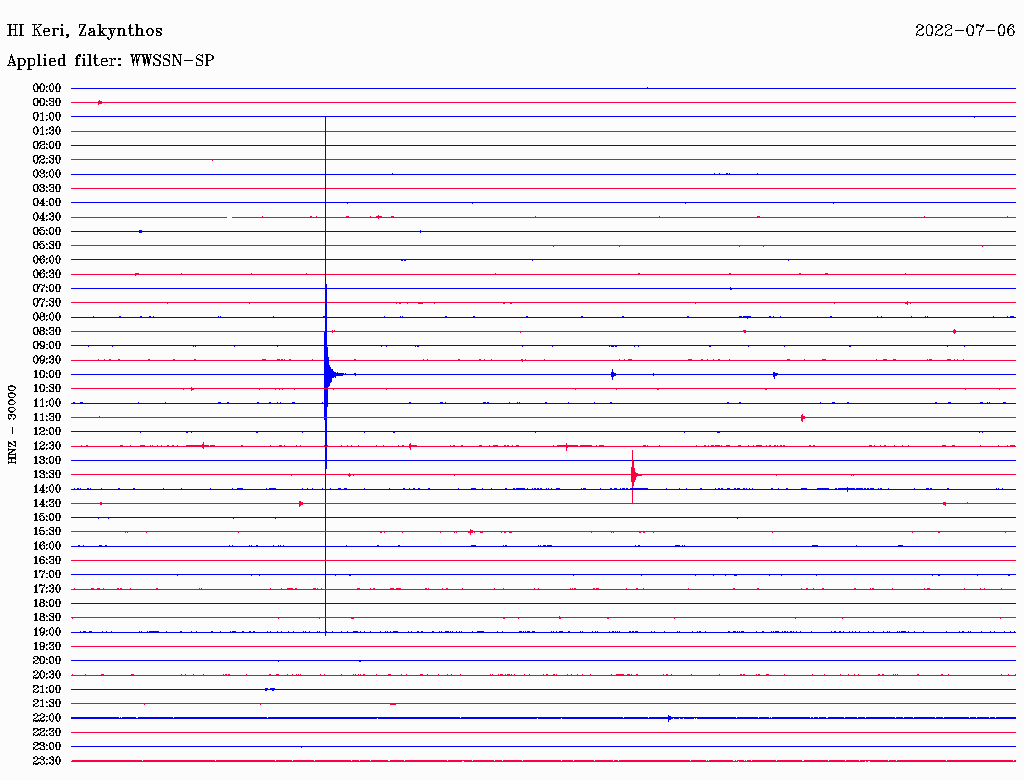Click the 12:00 time label

47,432
